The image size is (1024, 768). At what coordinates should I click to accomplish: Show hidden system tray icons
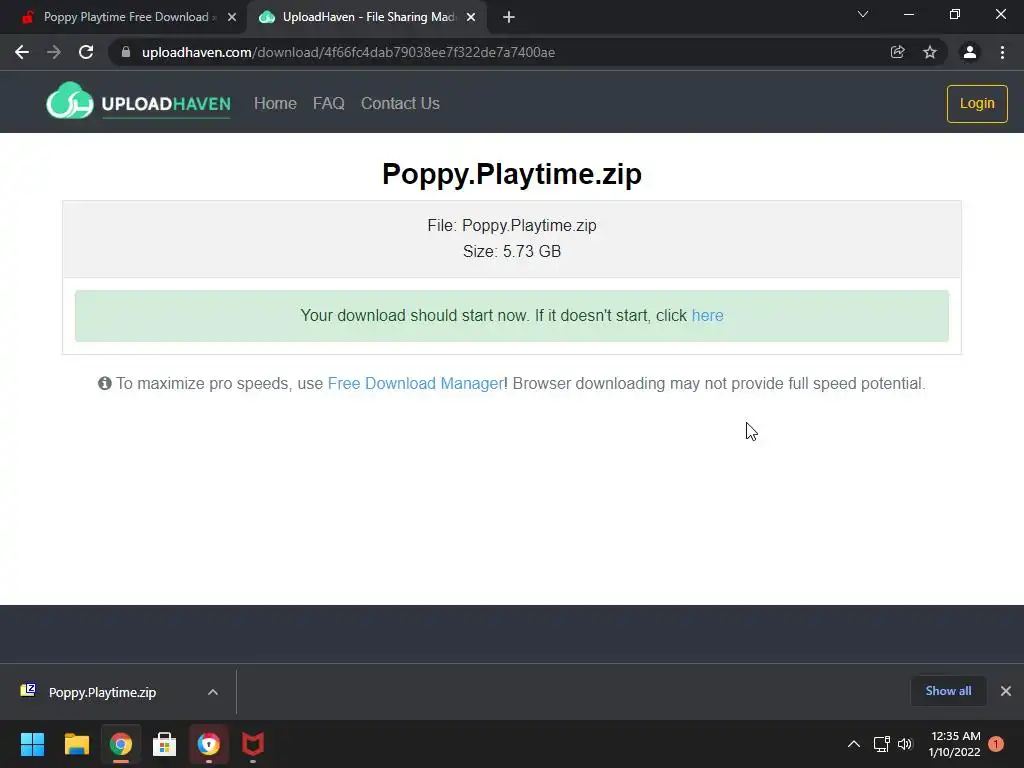[x=854, y=744]
